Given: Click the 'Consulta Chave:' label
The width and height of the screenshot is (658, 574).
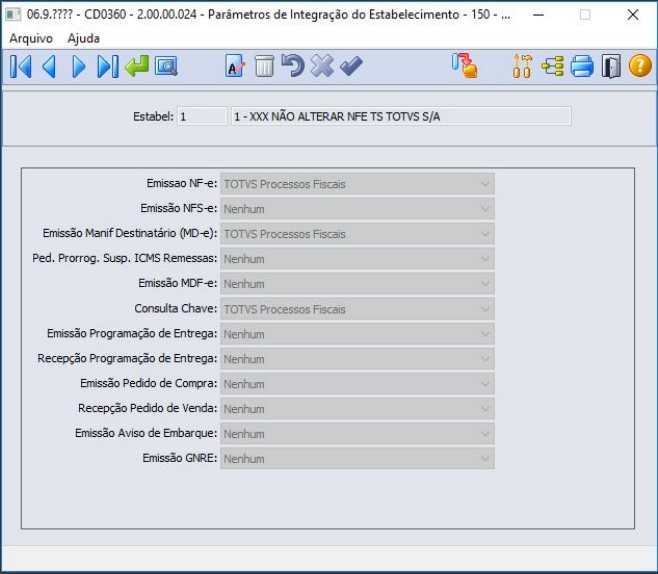Looking at the screenshot, I should coord(176,308).
